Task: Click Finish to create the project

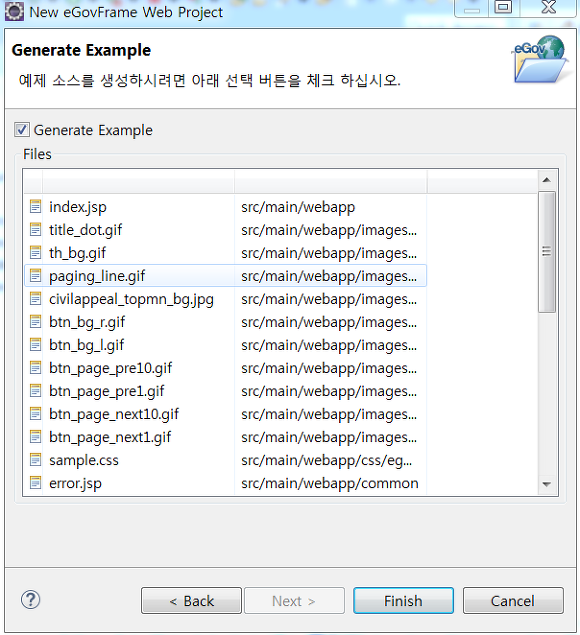Action: click(403, 601)
